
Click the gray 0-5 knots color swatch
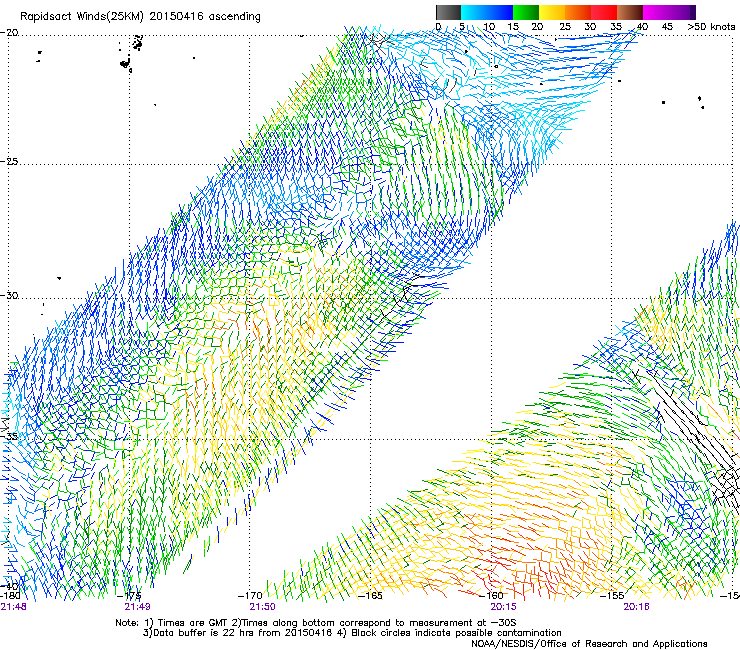[448, 12]
